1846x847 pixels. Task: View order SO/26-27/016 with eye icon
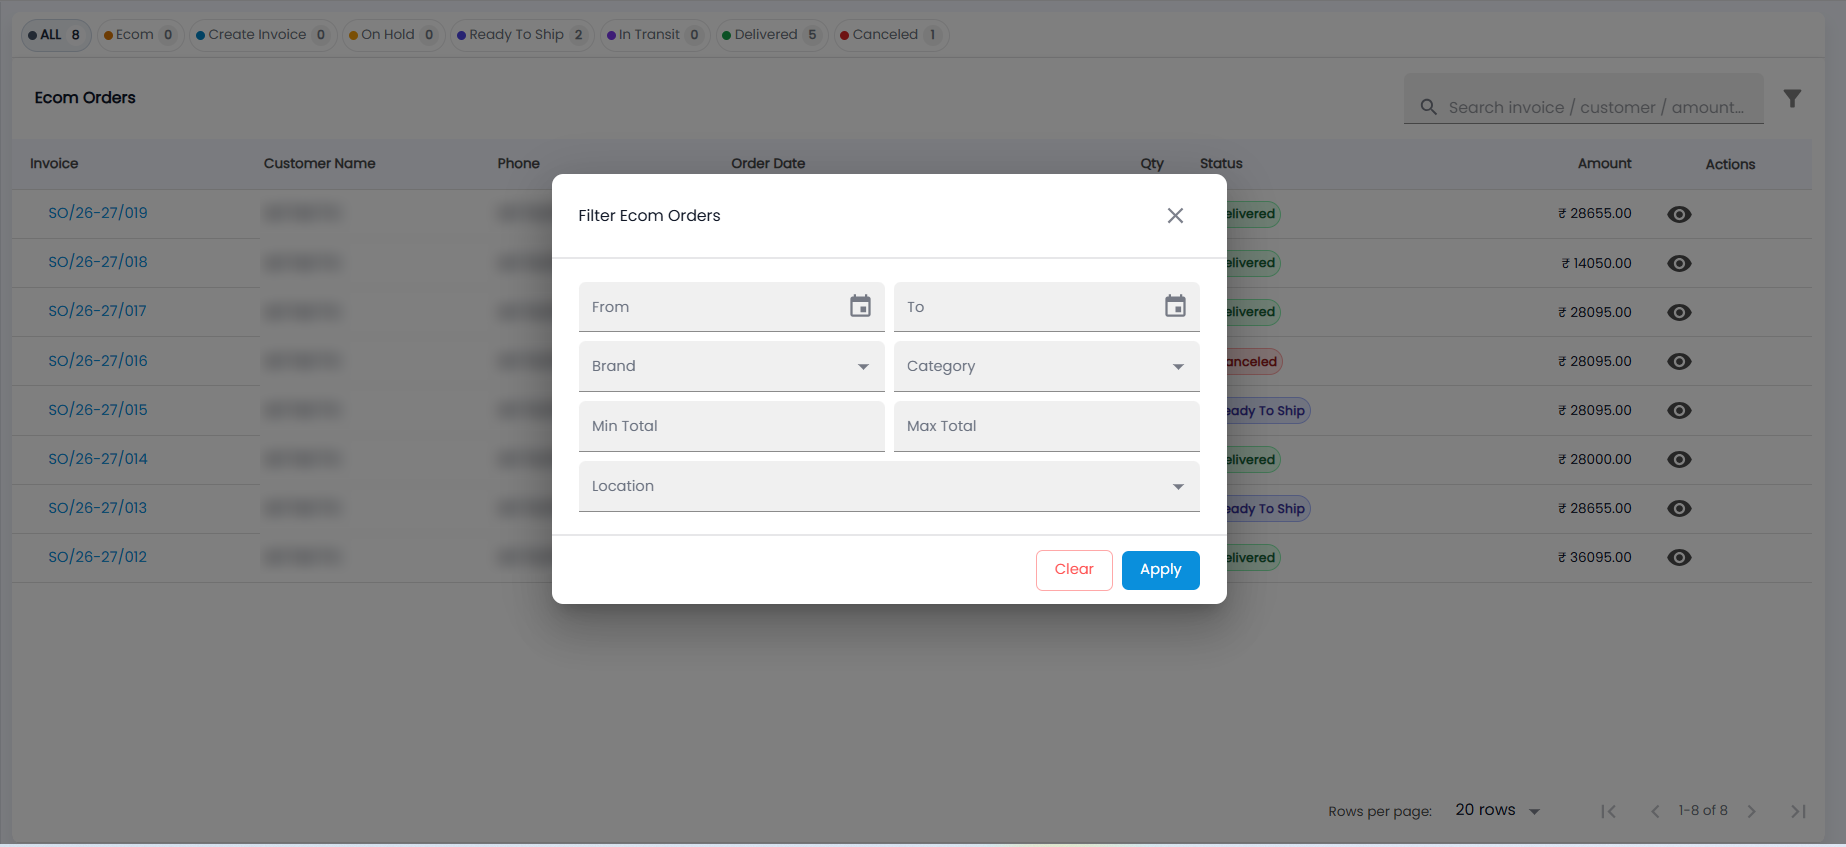[x=1679, y=361]
